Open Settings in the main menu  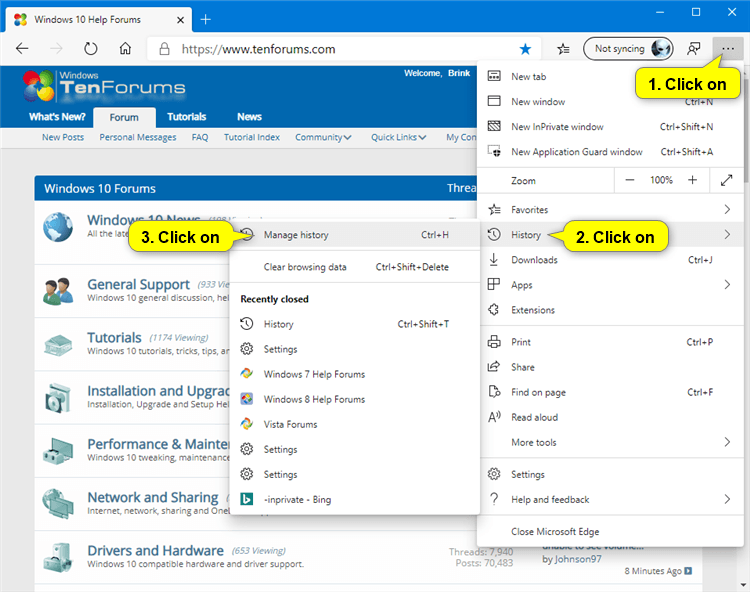coord(610,474)
